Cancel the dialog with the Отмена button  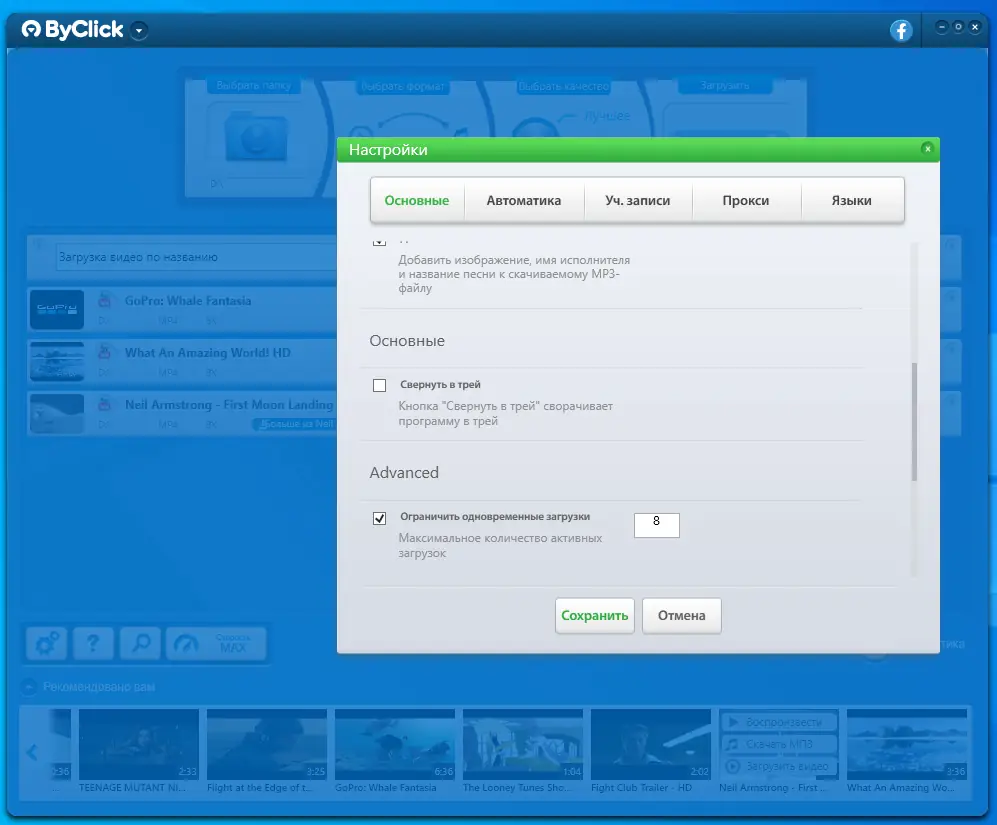(x=682, y=616)
